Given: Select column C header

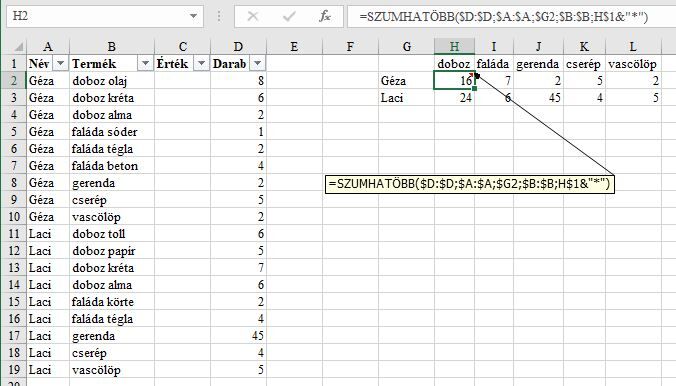Looking at the screenshot, I should tap(182, 46).
